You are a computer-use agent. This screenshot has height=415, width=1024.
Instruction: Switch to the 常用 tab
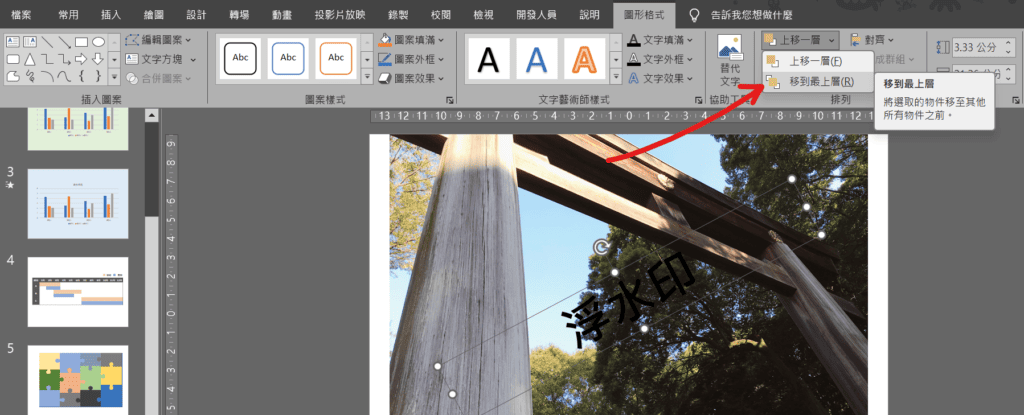point(71,14)
